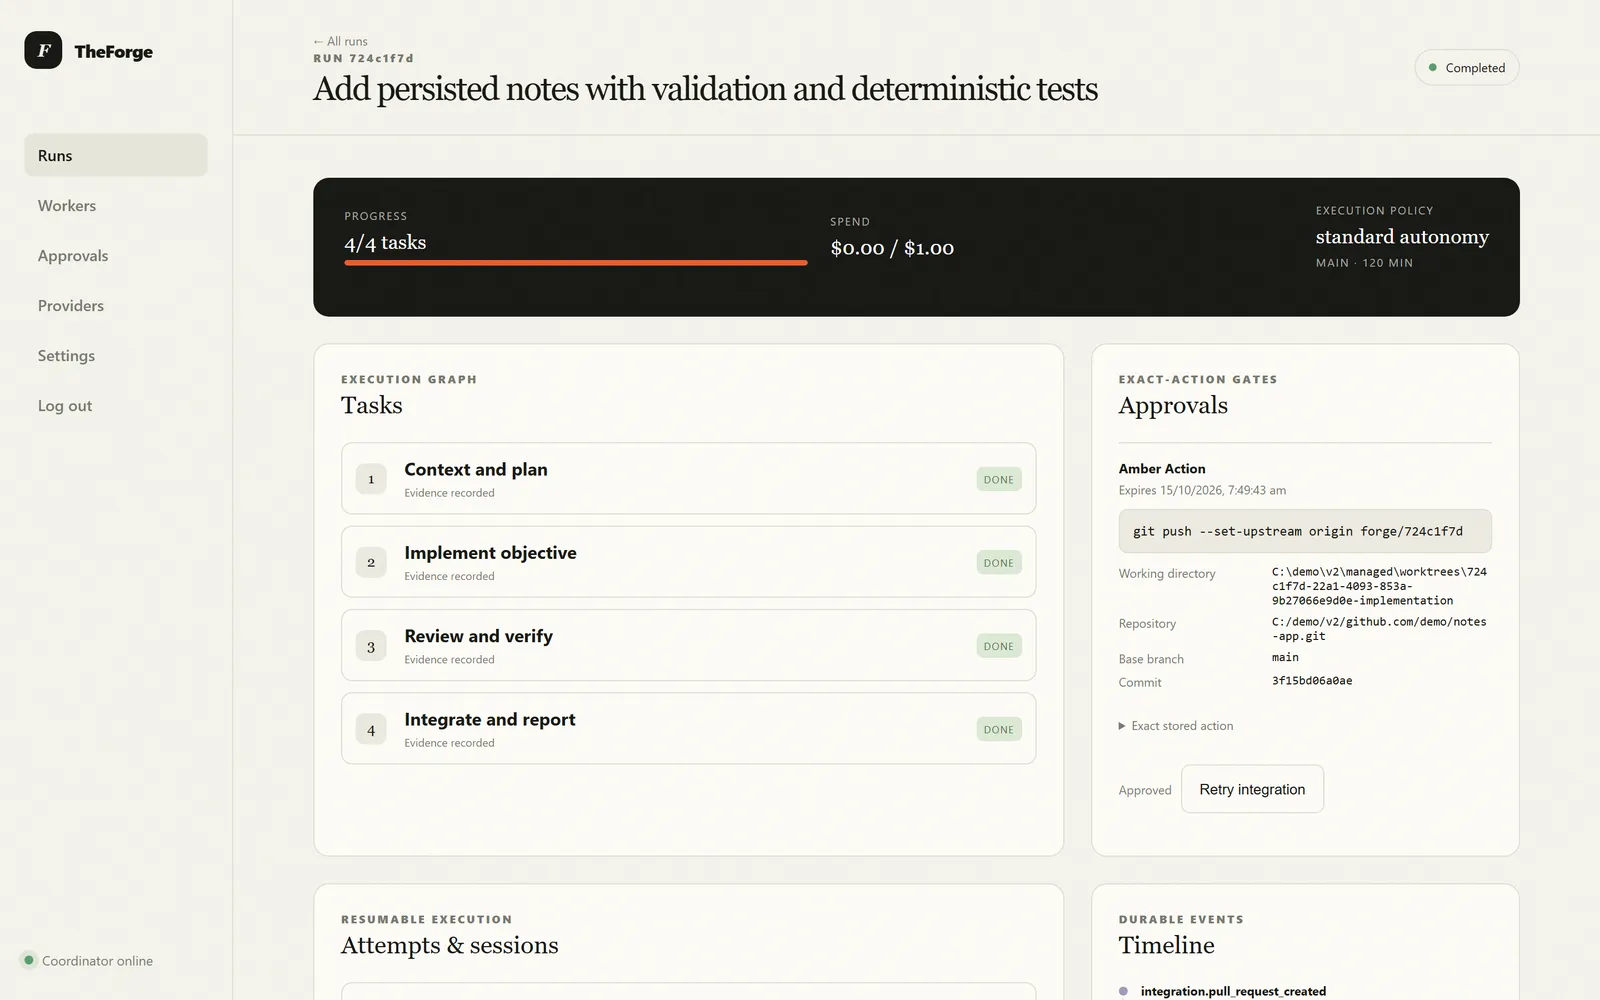Click the step 3 number badge
This screenshot has width=1600, height=1000.
tap(371, 646)
